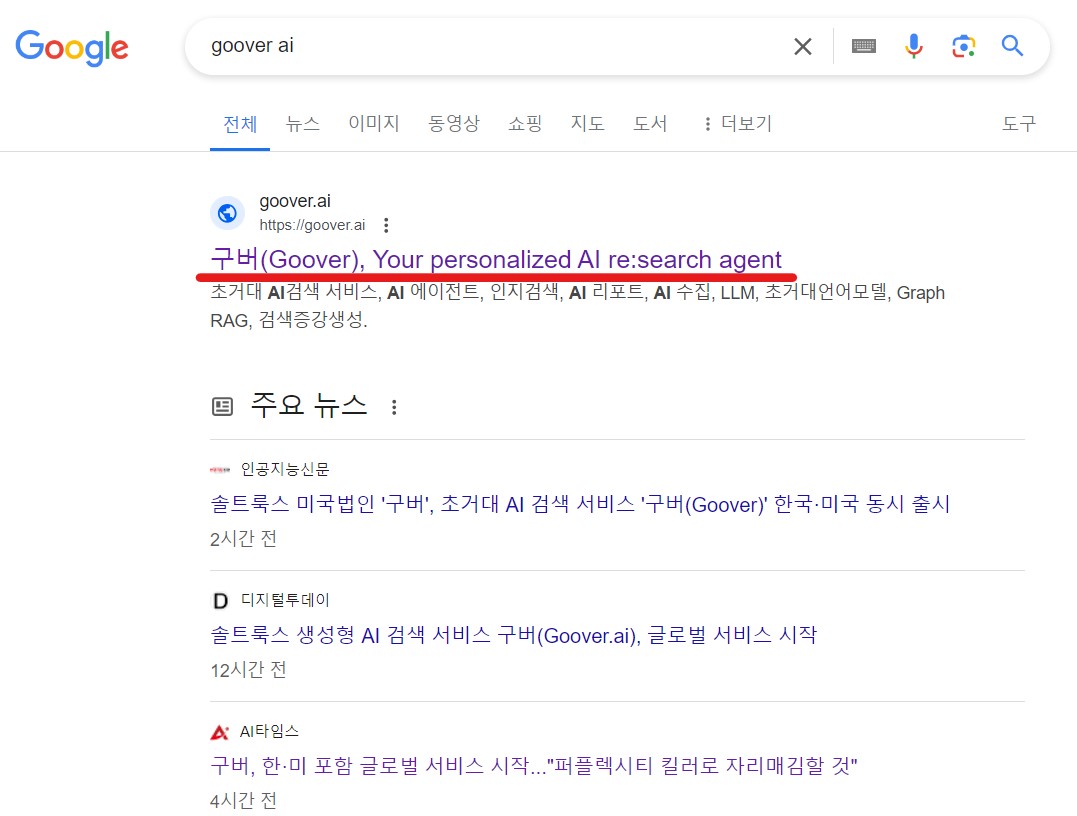Switch to the 쇼핑 tab
This screenshot has width=1077, height=816.
coord(525,124)
